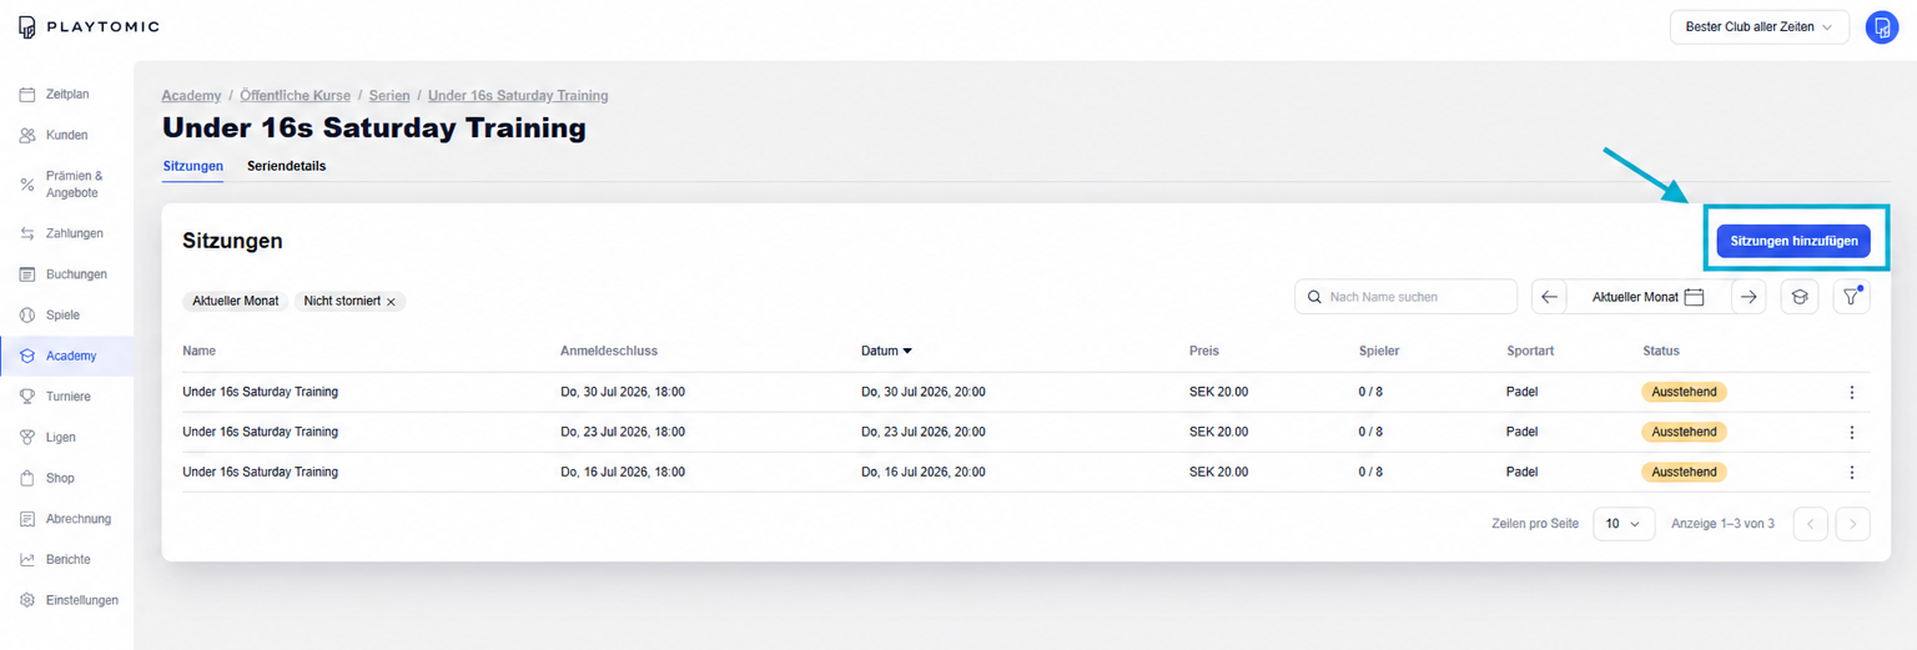The width and height of the screenshot is (1917, 650).
Task: Open the funnel filter icon
Action: [1851, 297]
